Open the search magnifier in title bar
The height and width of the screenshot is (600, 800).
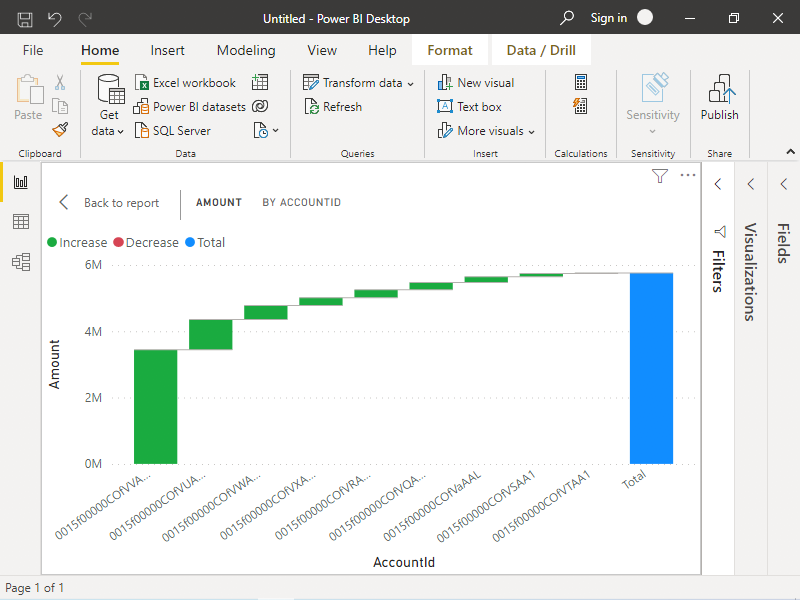(566, 18)
